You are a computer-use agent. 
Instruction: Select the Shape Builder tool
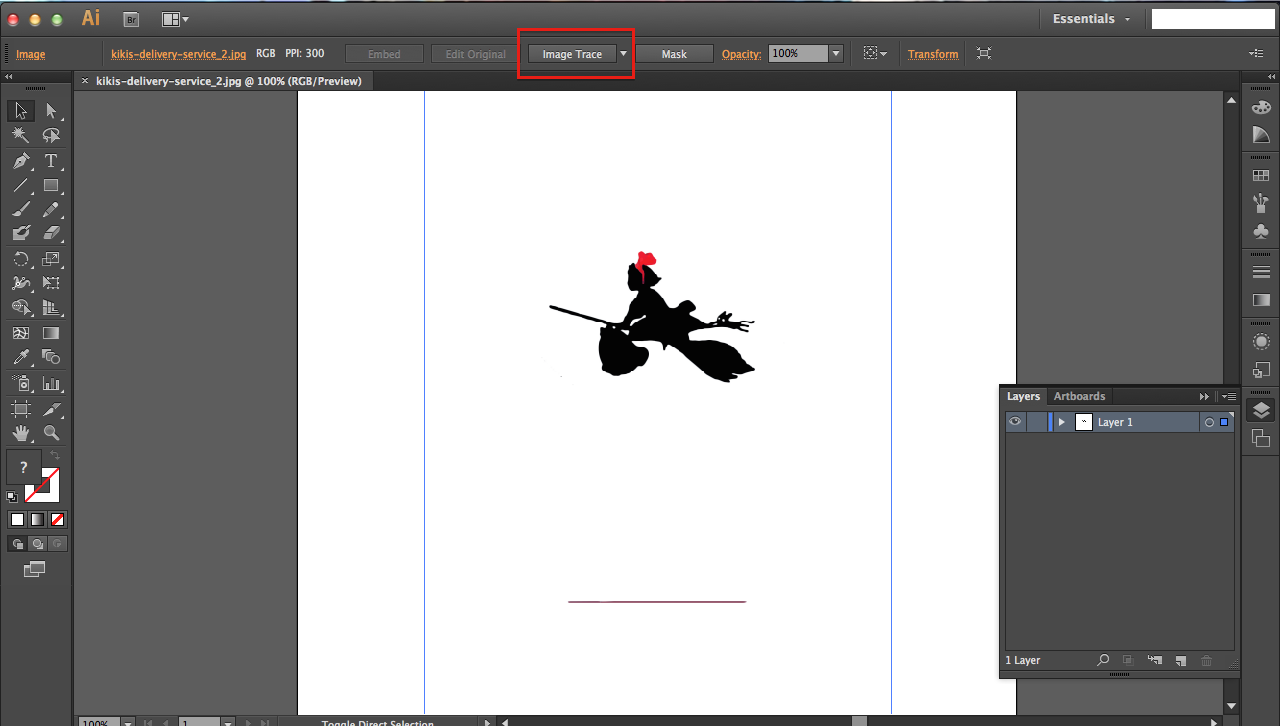click(x=21, y=308)
